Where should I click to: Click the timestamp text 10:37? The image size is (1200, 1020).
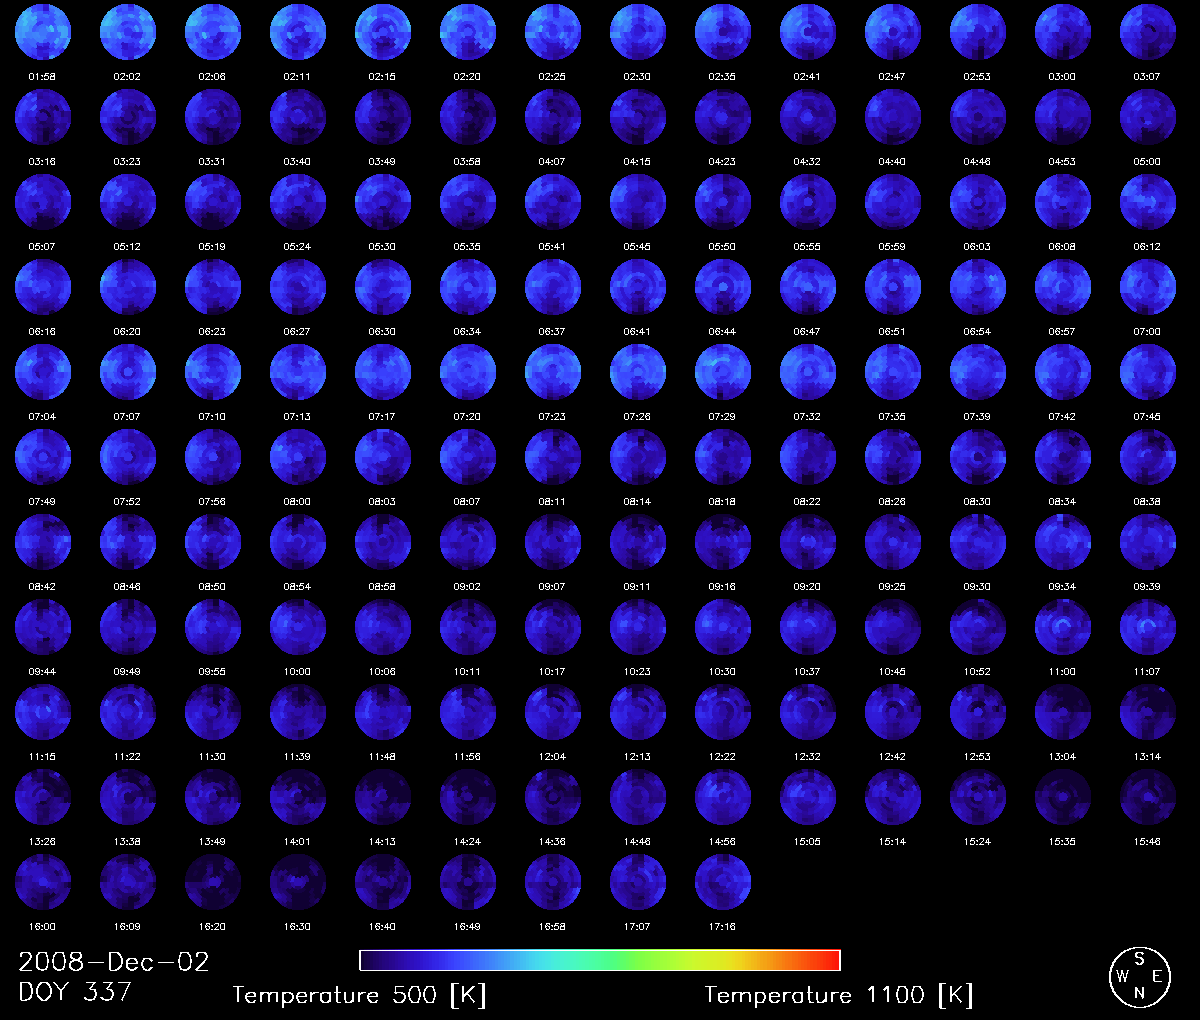coord(807,672)
